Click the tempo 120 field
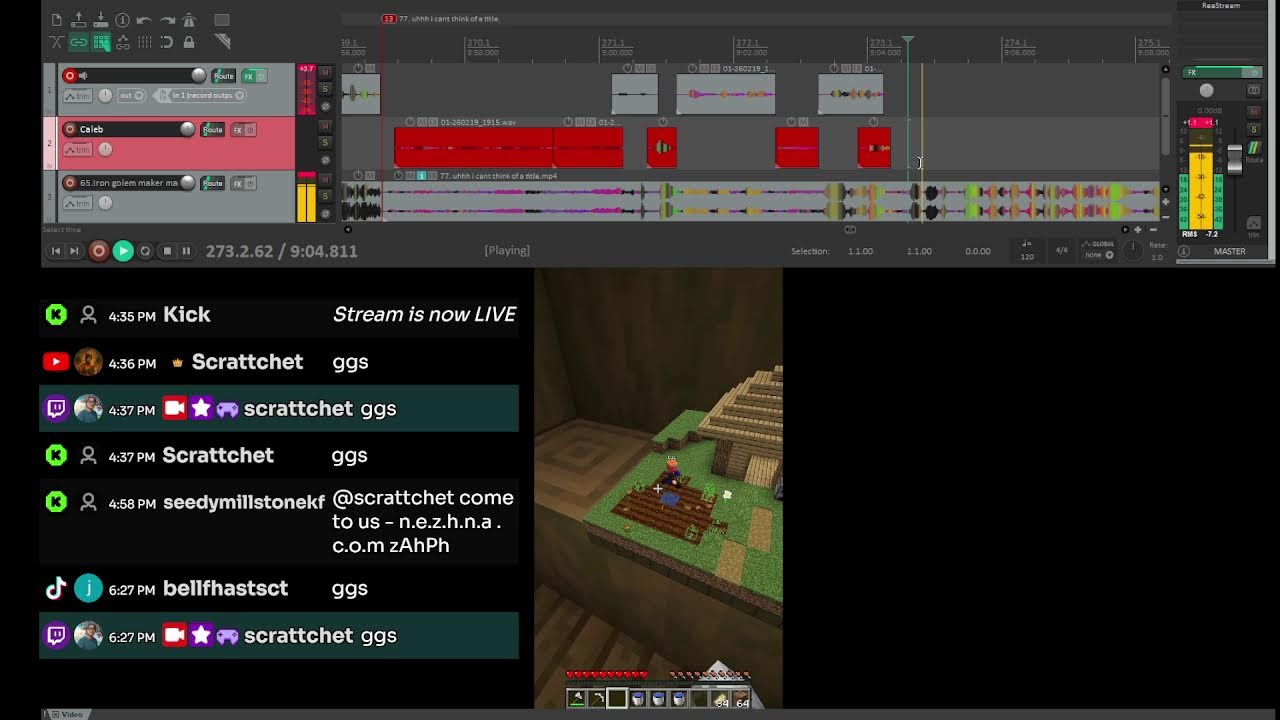Screen dimensions: 1280x720 [1027, 251]
